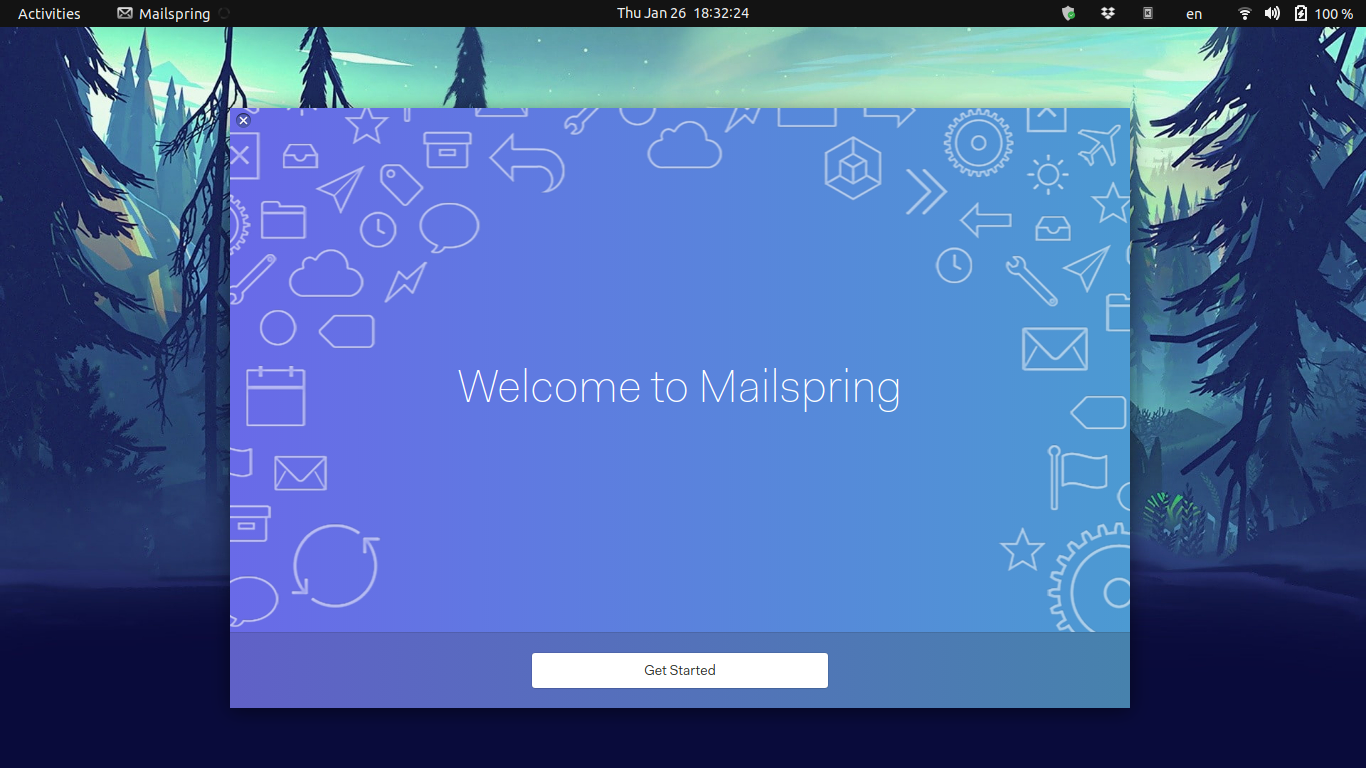Image resolution: width=1366 pixels, height=768 pixels.
Task: Click the circular sync arrows icon
Action: click(334, 565)
